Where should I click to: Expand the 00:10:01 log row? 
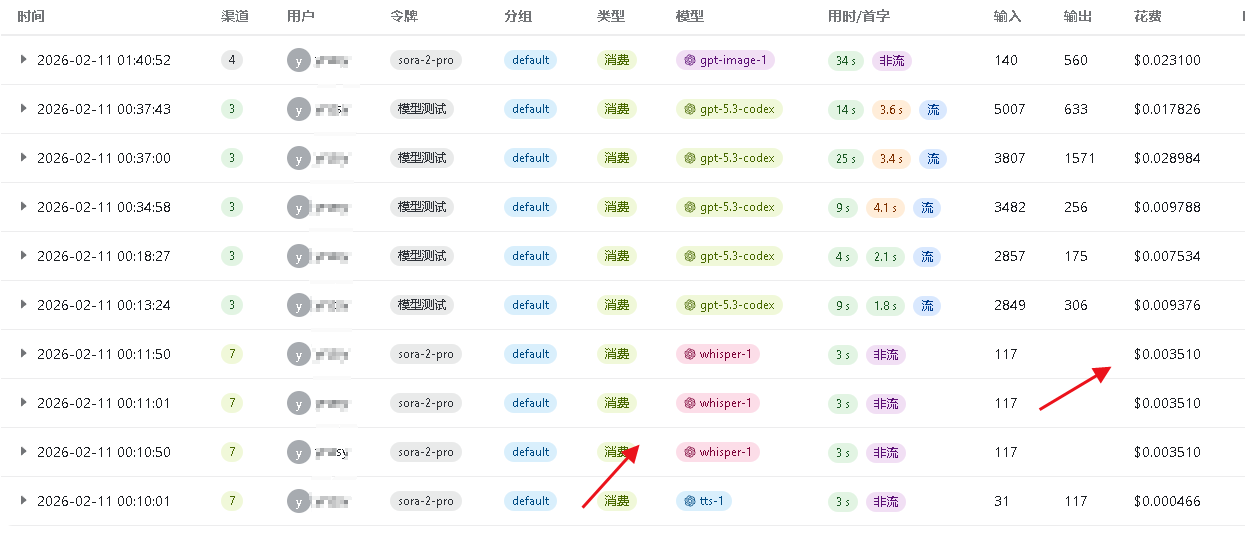click(24, 501)
